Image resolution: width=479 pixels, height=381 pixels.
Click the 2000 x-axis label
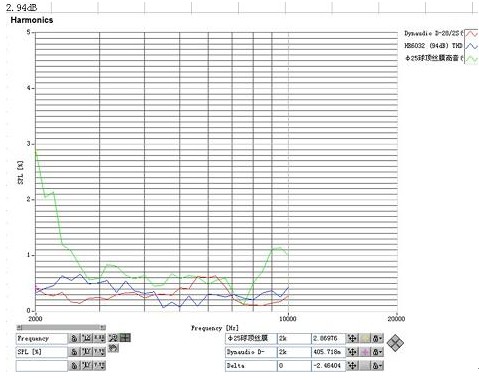[35, 318]
